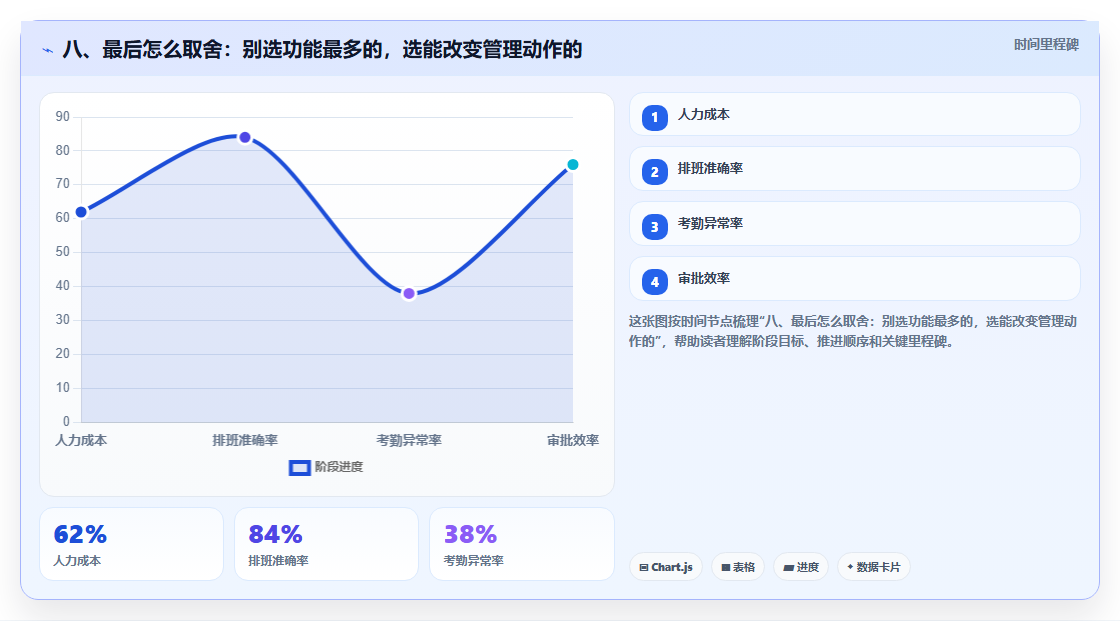This screenshot has height=621, width=1120.
Task: Click numbered badge 4 next to 审批效率
Action: 654,282
